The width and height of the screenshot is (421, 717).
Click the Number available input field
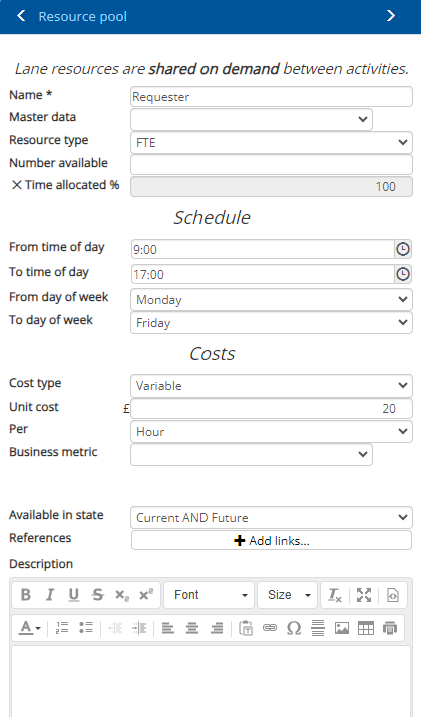(271, 164)
